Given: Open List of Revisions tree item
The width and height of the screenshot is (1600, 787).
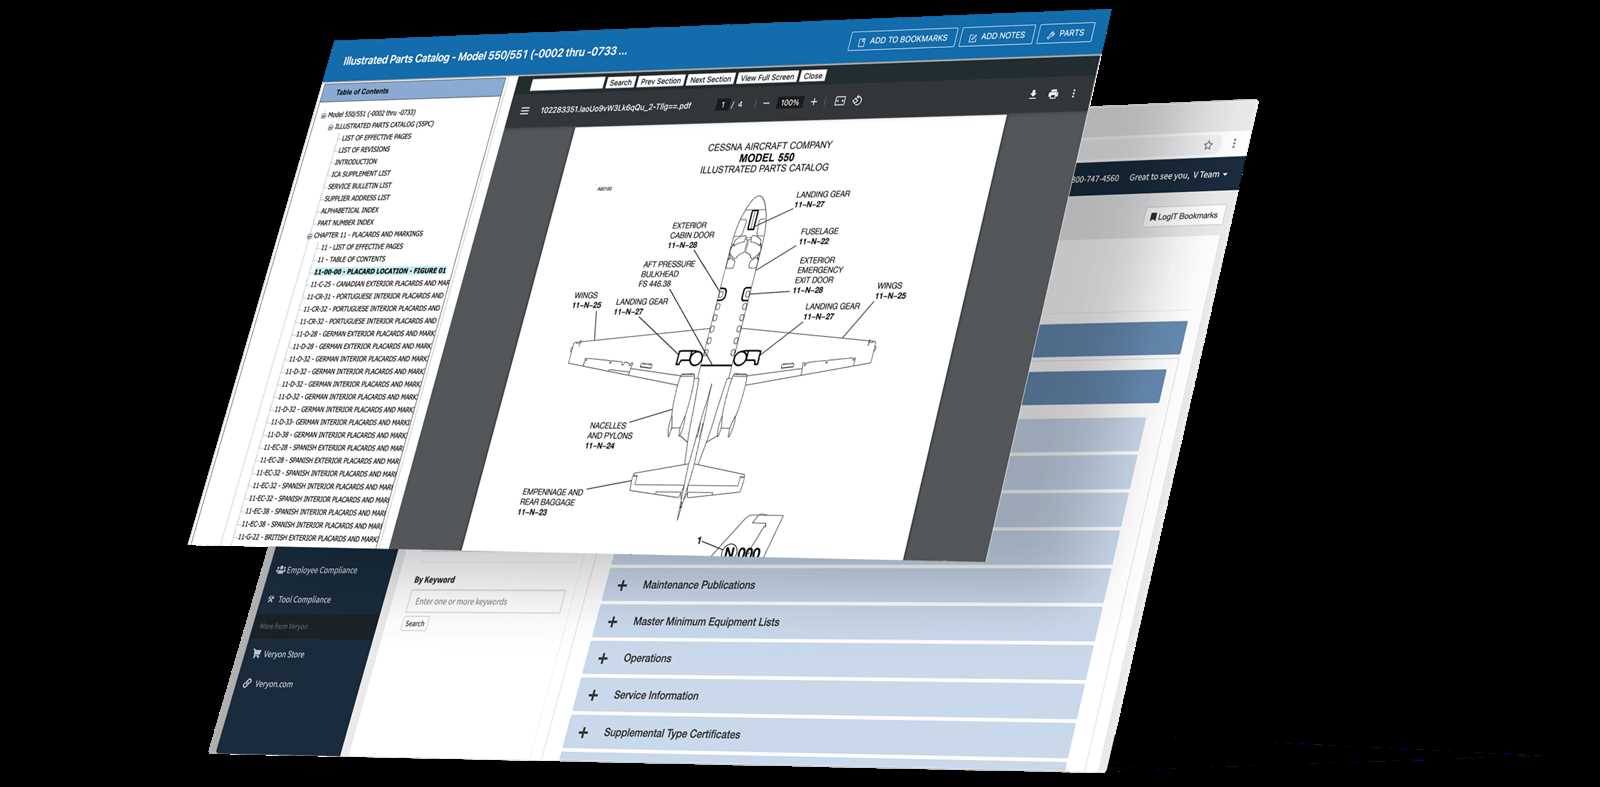Looking at the screenshot, I should [x=364, y=149].
